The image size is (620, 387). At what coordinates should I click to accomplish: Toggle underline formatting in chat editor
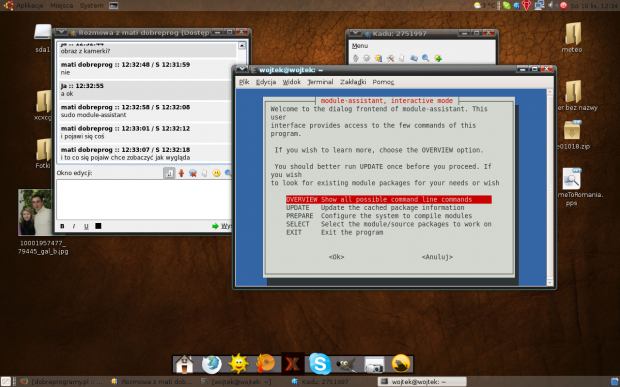coord(86,226)
